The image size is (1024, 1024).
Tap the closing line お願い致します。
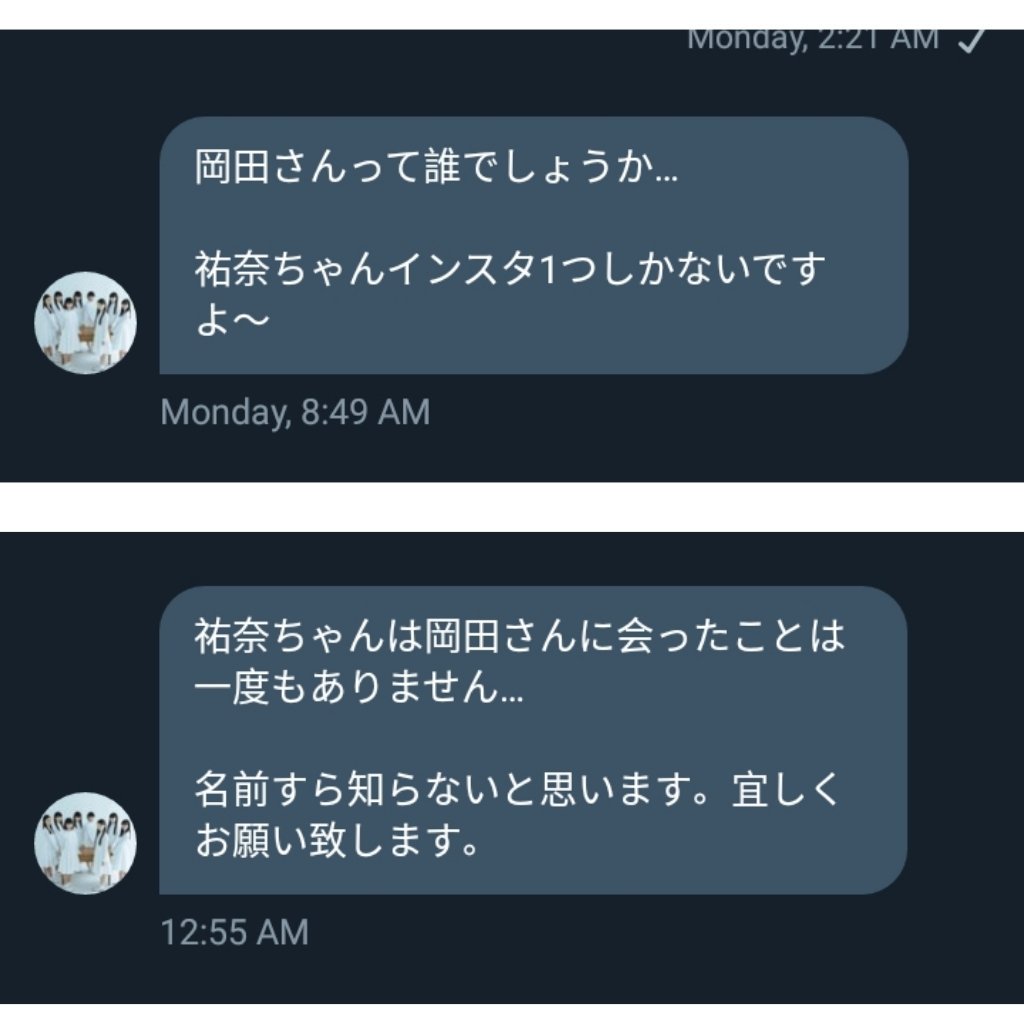(338, 840)
